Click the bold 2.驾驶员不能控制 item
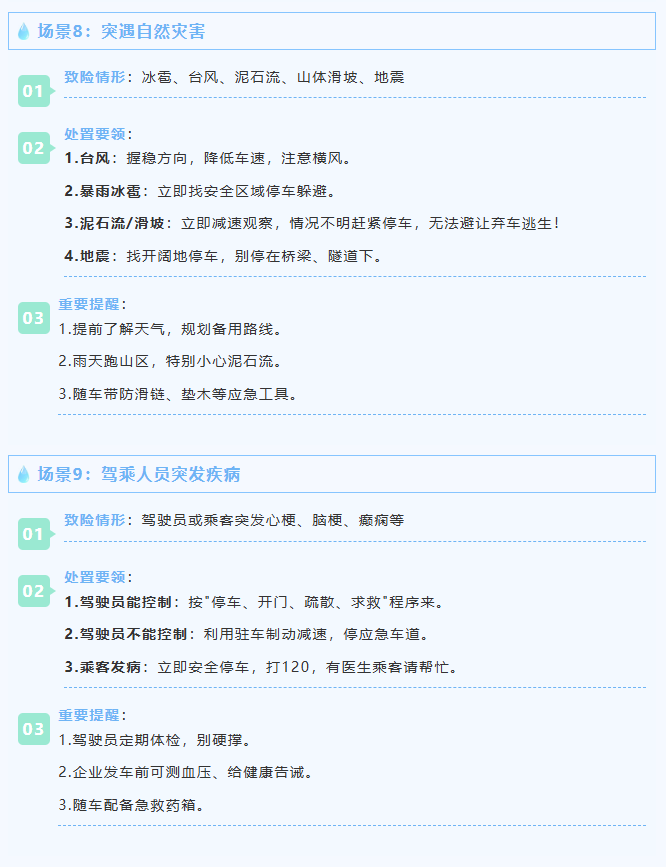This screenshot has height=867, width=666. point(125,634)
